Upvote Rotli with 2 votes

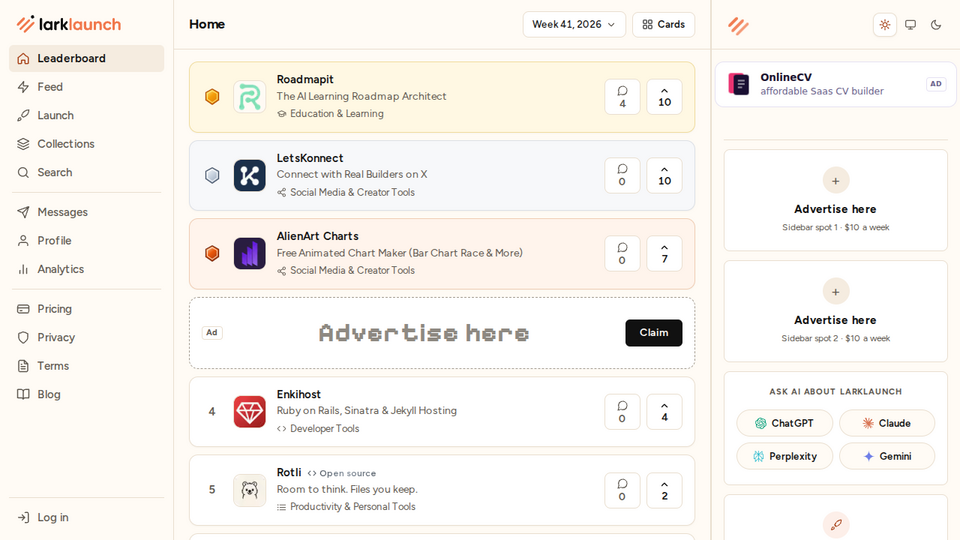tap(664, 490)
